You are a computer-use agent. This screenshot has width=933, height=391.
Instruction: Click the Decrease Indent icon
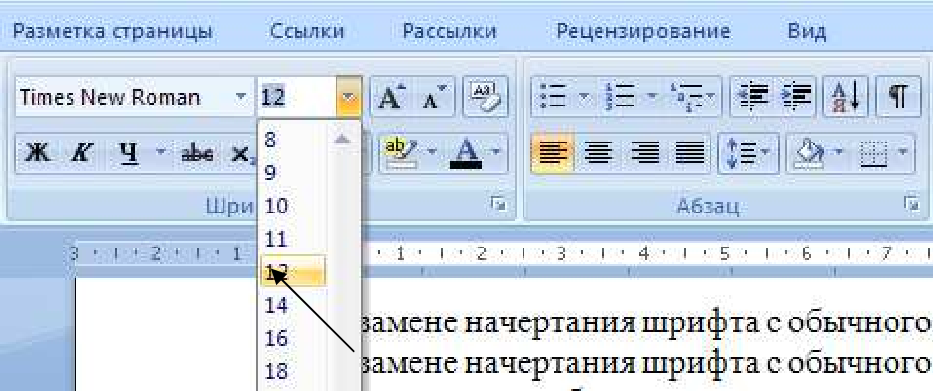tap(753, 95)
